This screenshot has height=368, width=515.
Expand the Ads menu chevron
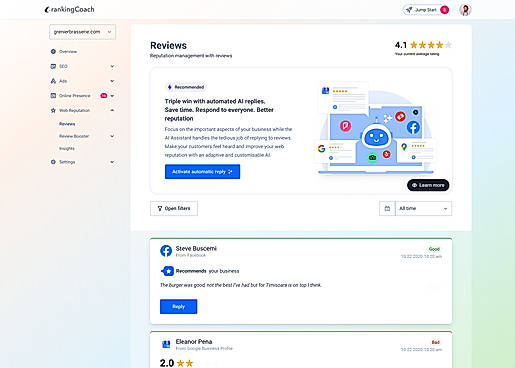coord(112,81)
